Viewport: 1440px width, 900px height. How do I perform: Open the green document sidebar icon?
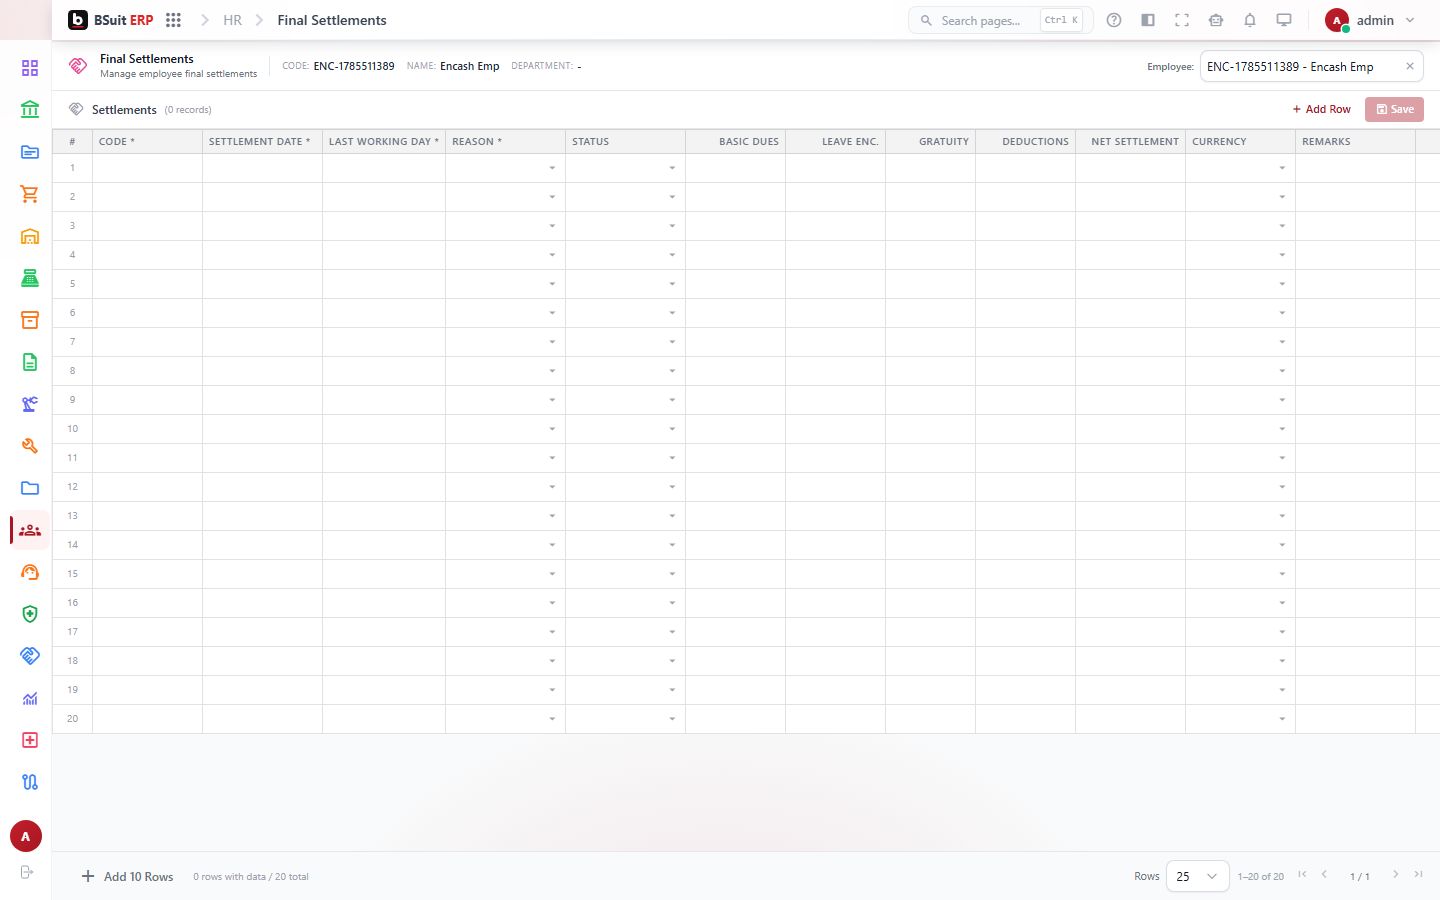tap(30, 362)
